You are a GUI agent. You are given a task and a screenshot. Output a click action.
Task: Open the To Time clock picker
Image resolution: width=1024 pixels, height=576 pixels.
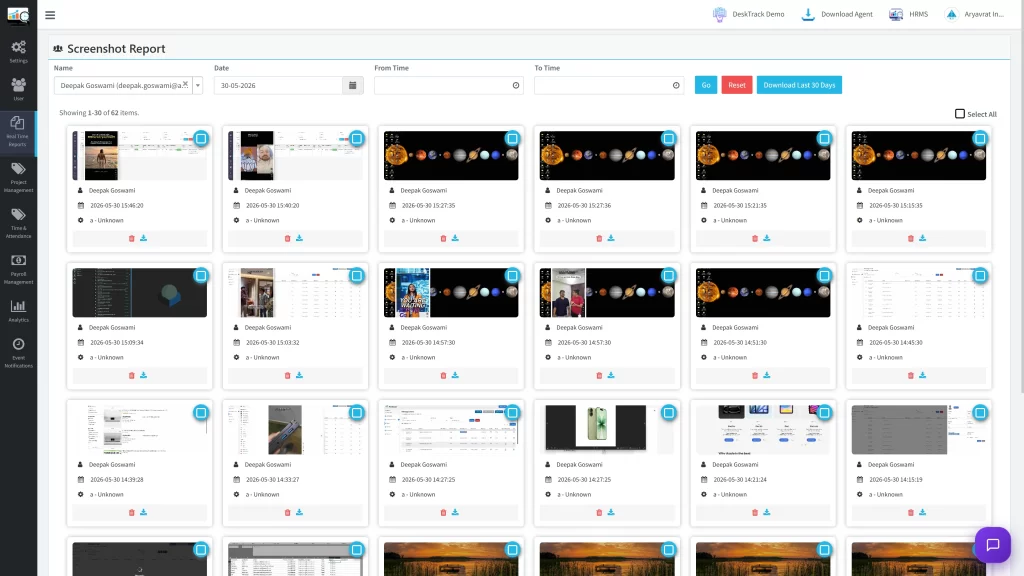tap(676, 85)
